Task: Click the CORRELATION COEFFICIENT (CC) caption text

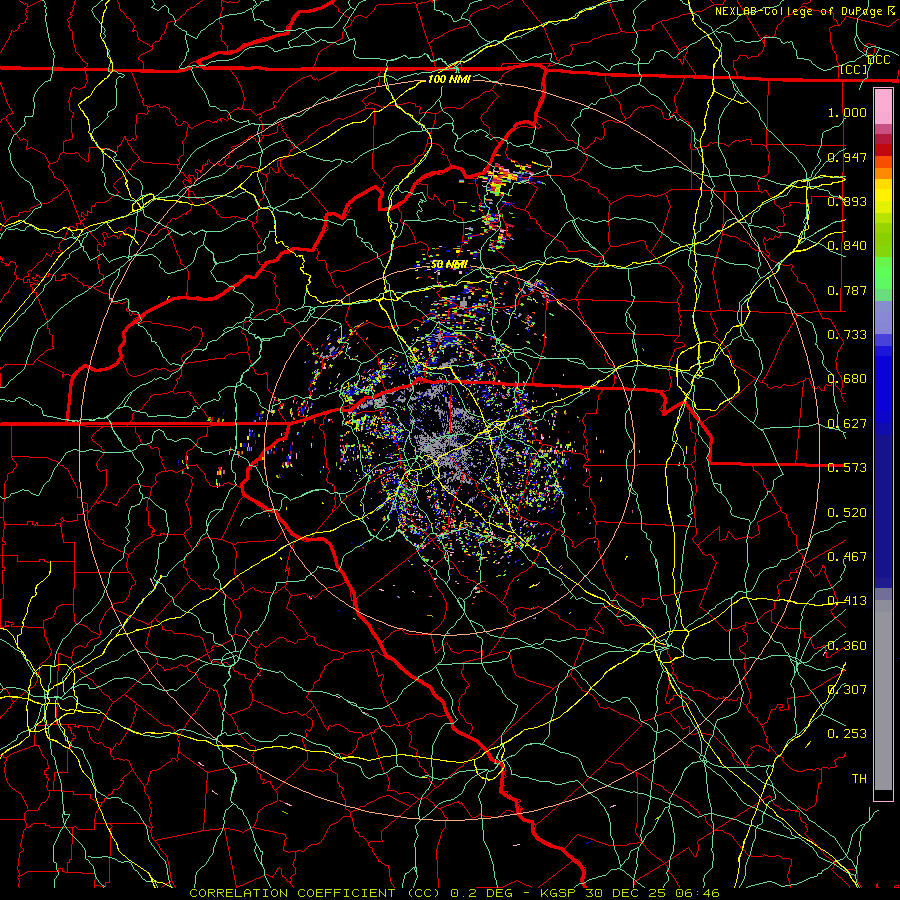Action: point(315,893)
